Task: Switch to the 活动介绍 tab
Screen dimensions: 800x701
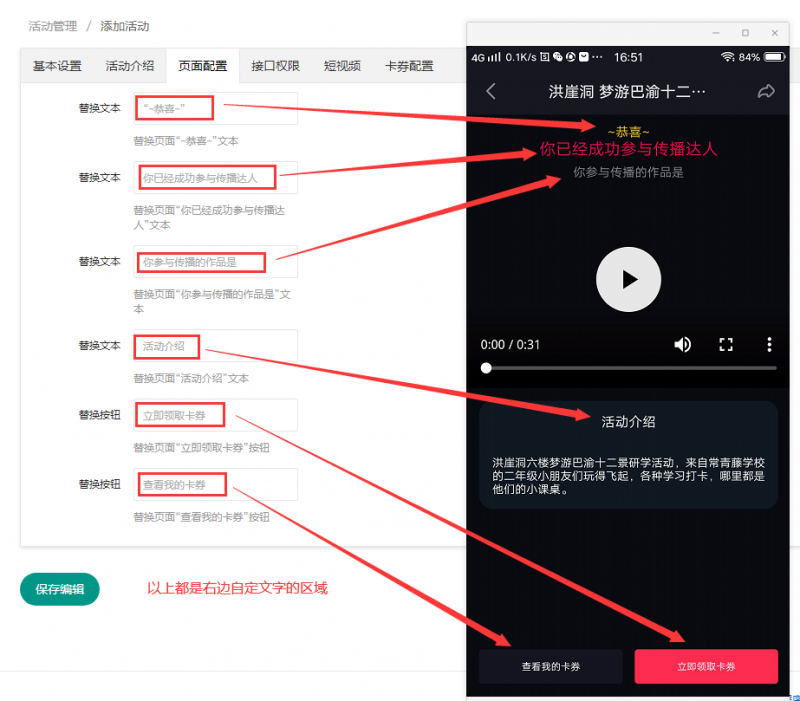Action: pyautogui.click(x=130, y=66)
